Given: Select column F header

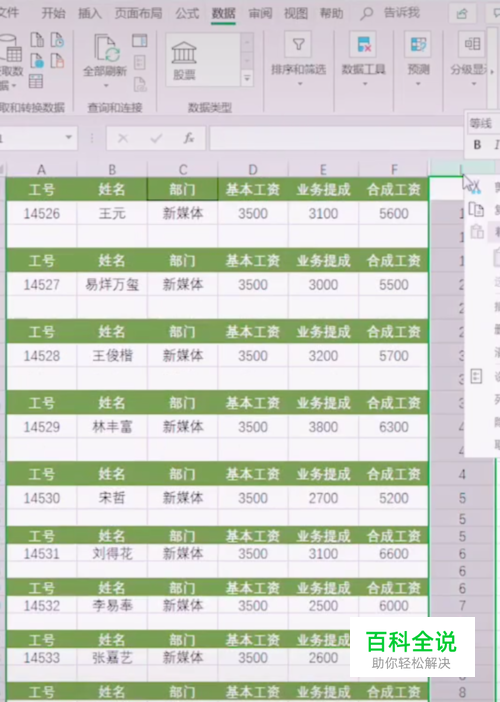Looking at the screenshot, I should (x=393, y=170).
